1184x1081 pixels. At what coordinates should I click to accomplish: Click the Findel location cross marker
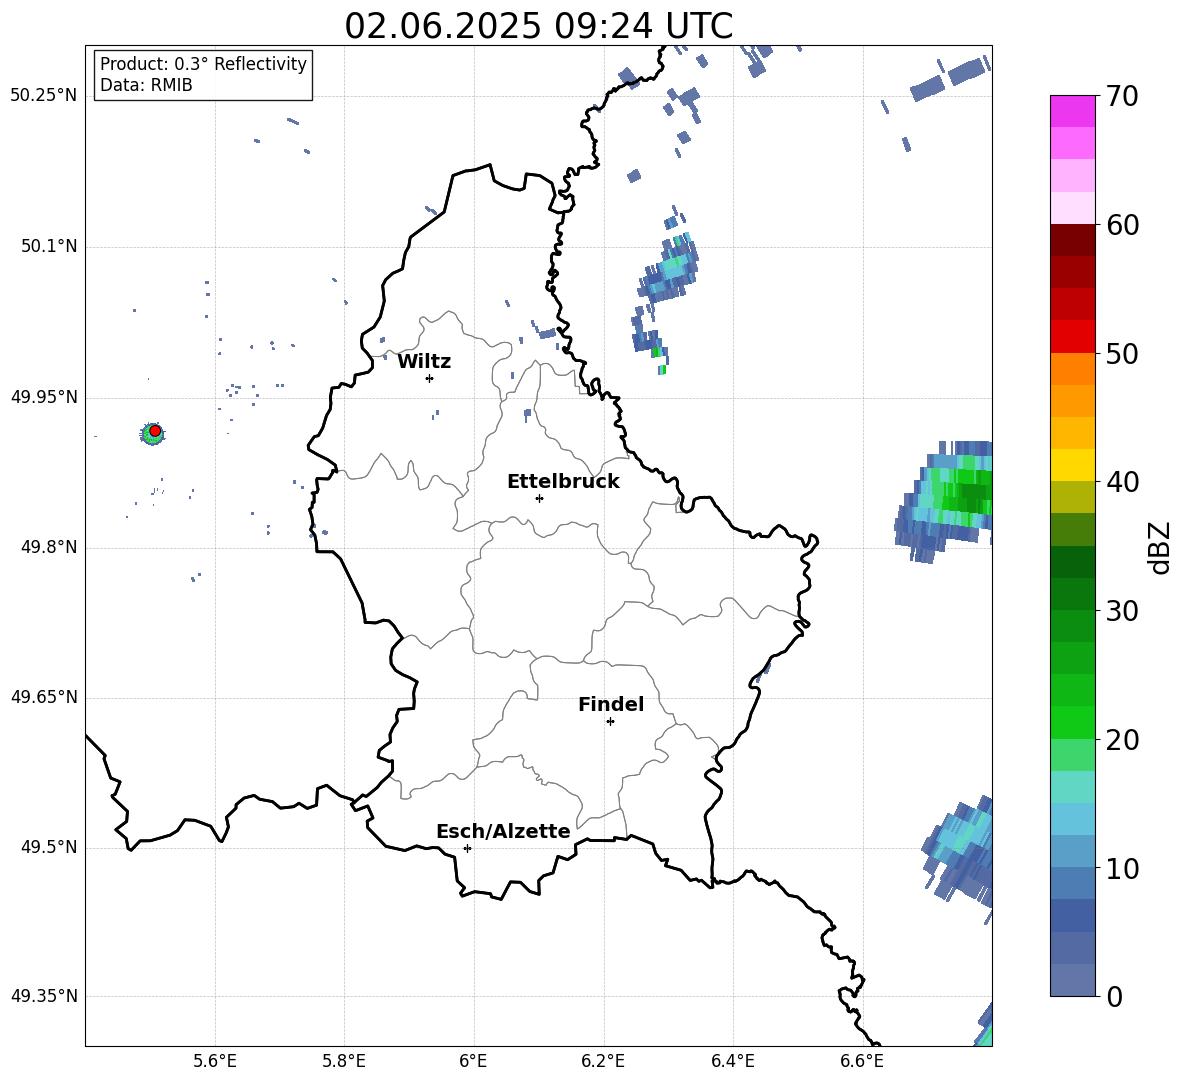610,722
